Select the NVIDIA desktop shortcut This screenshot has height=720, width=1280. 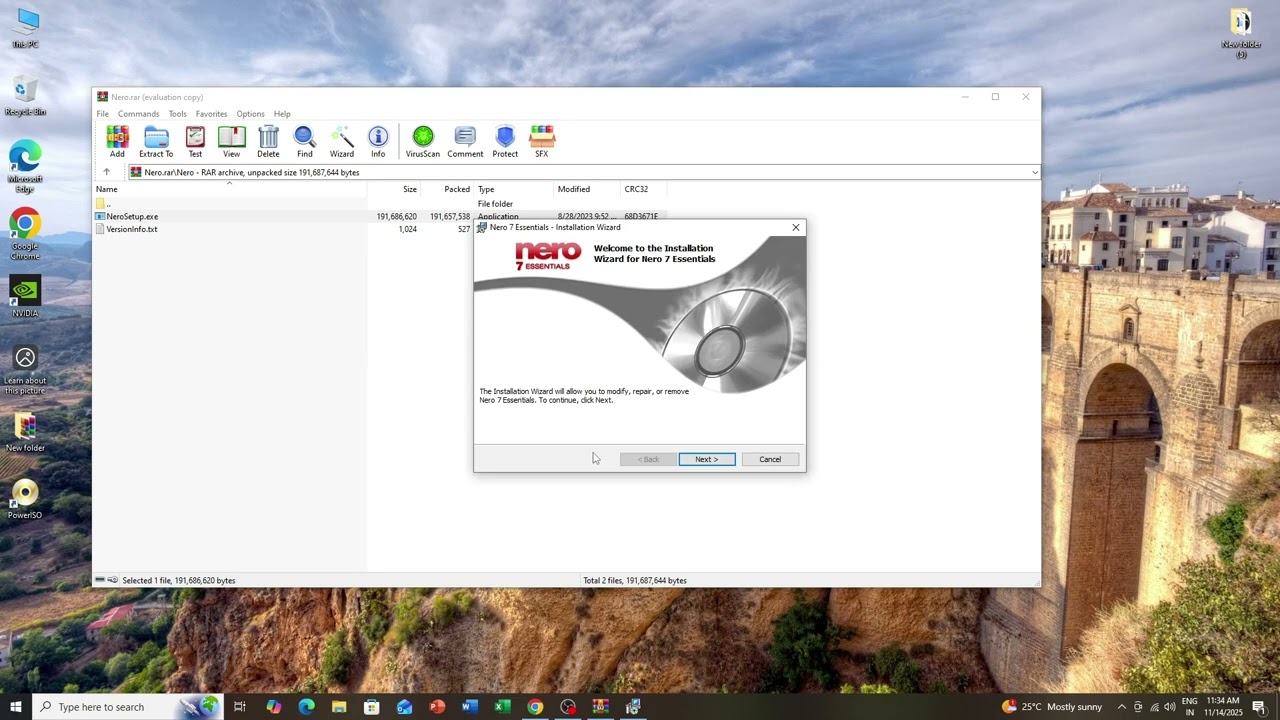[25, 297]
